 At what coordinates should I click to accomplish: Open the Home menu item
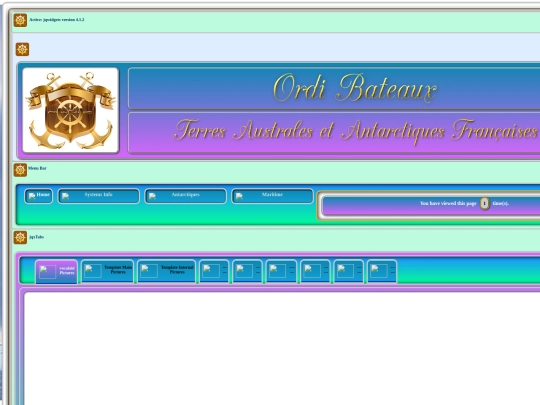click(39, 196)
